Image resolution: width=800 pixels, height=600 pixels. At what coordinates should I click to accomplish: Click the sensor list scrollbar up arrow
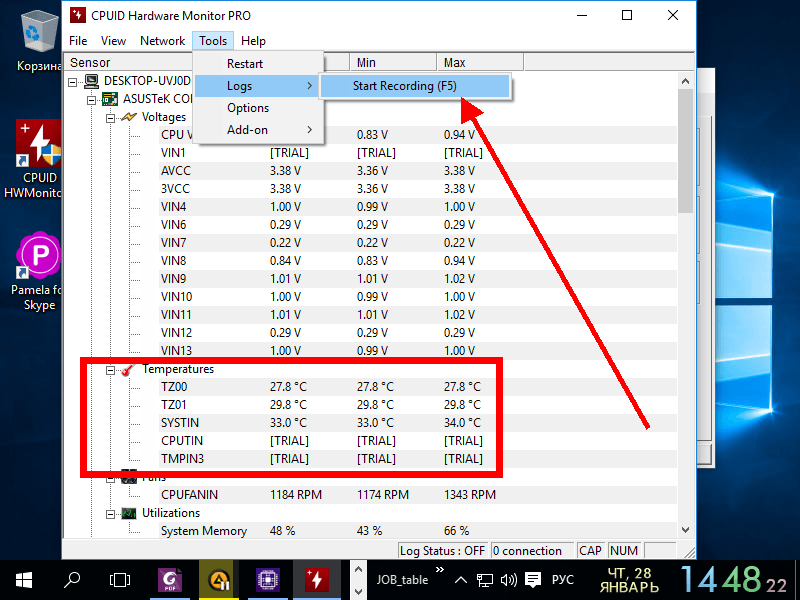[685, 81]
